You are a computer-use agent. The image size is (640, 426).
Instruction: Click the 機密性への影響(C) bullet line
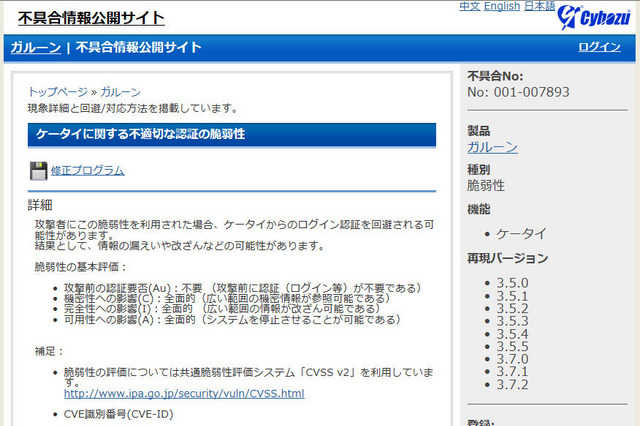click(x=227, y=298)
